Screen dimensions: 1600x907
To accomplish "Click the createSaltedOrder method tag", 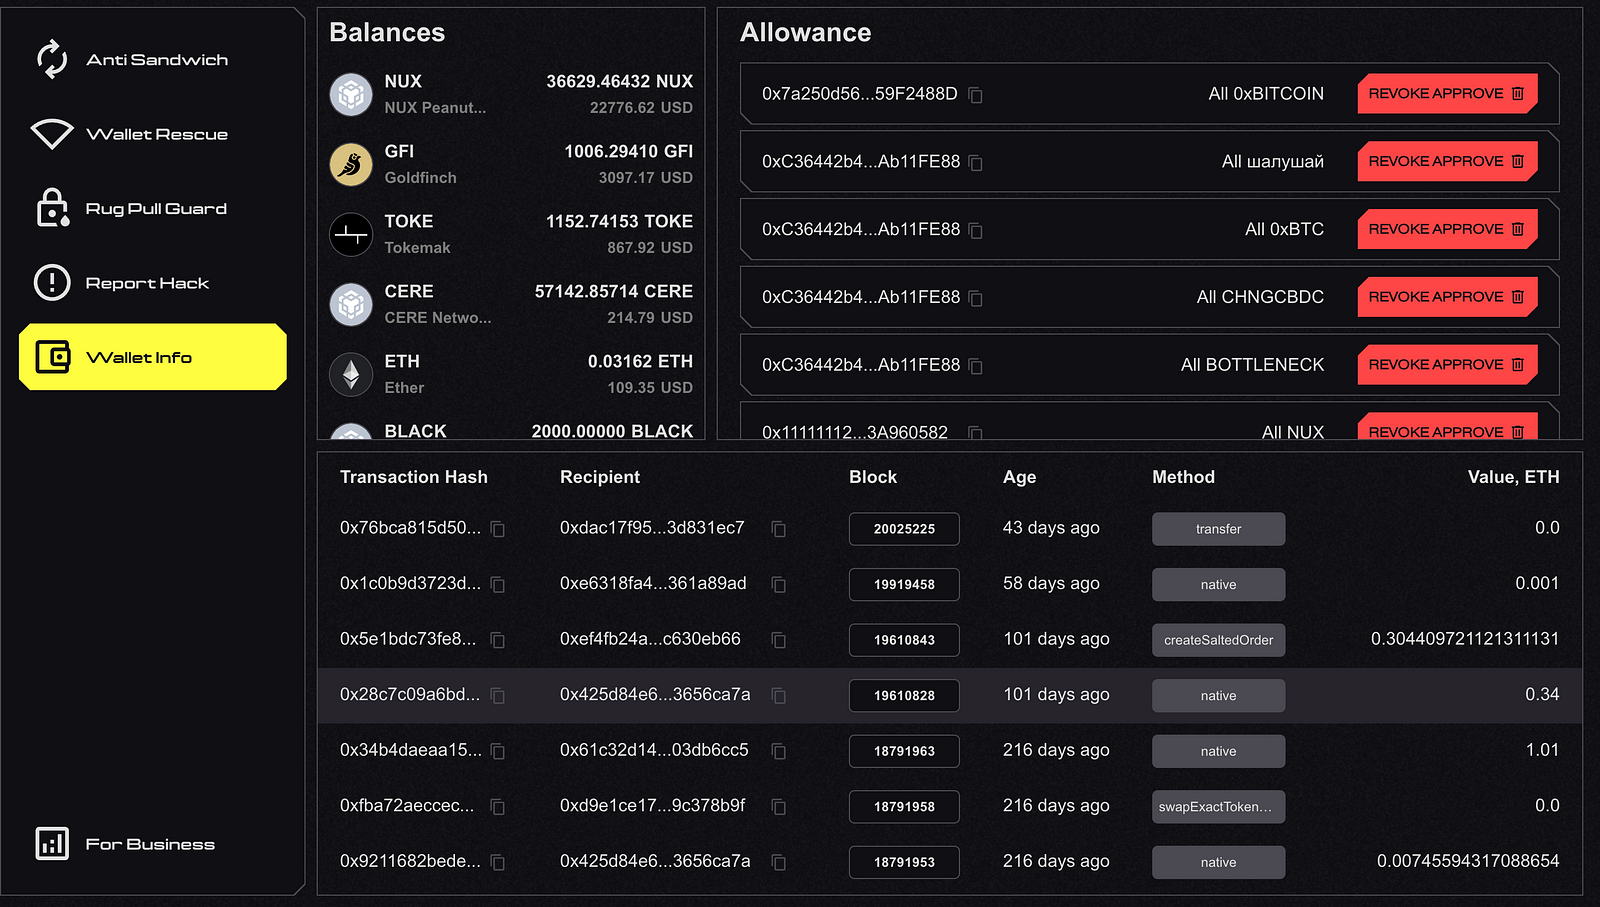I will click(1218, 640).
